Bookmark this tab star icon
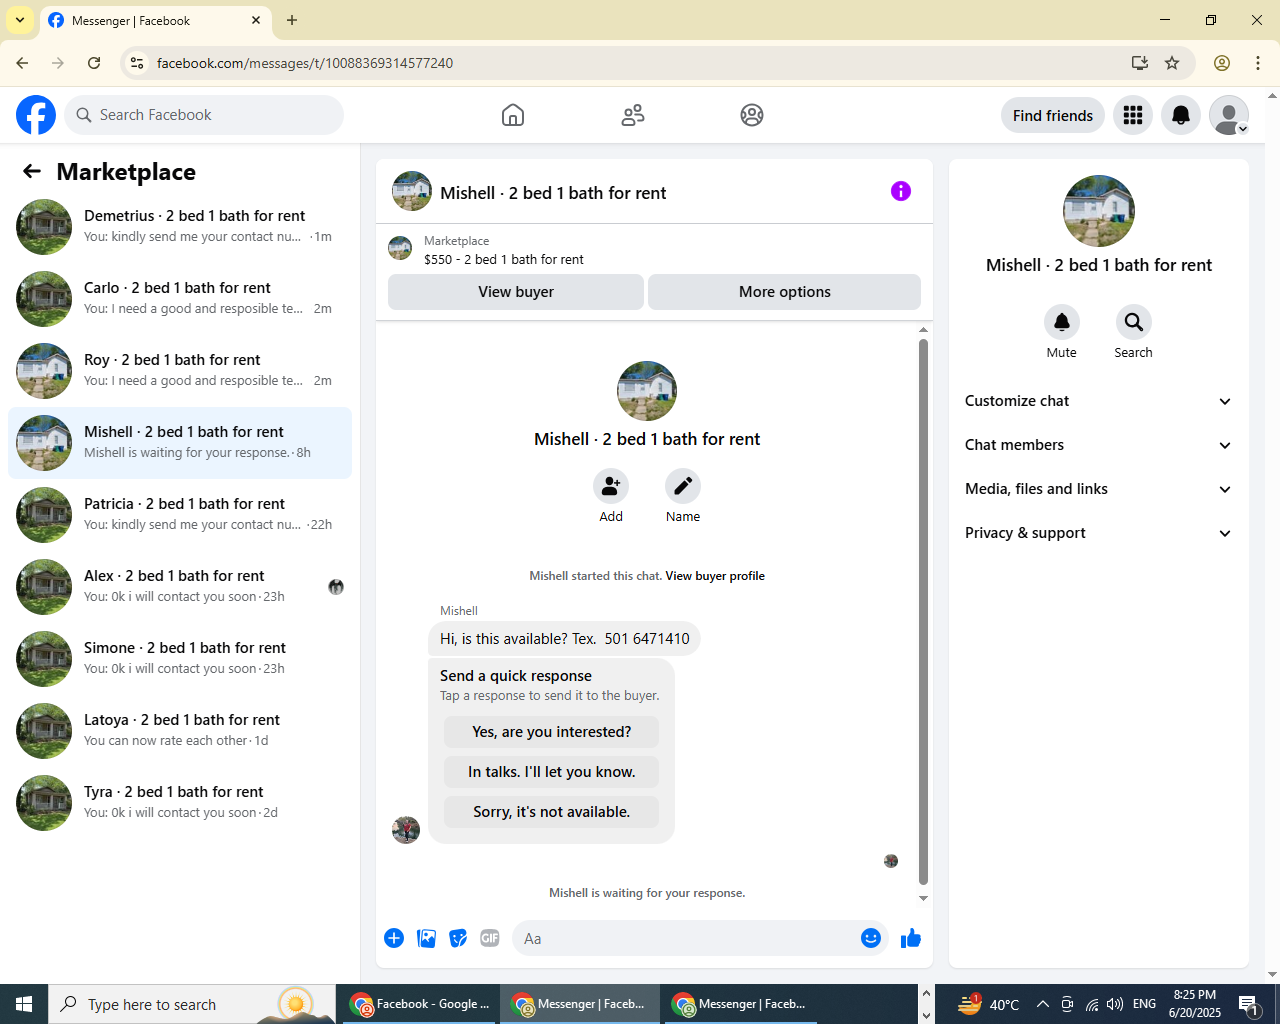This screenshot has height=1024, width=1280. pos(1172,63)
